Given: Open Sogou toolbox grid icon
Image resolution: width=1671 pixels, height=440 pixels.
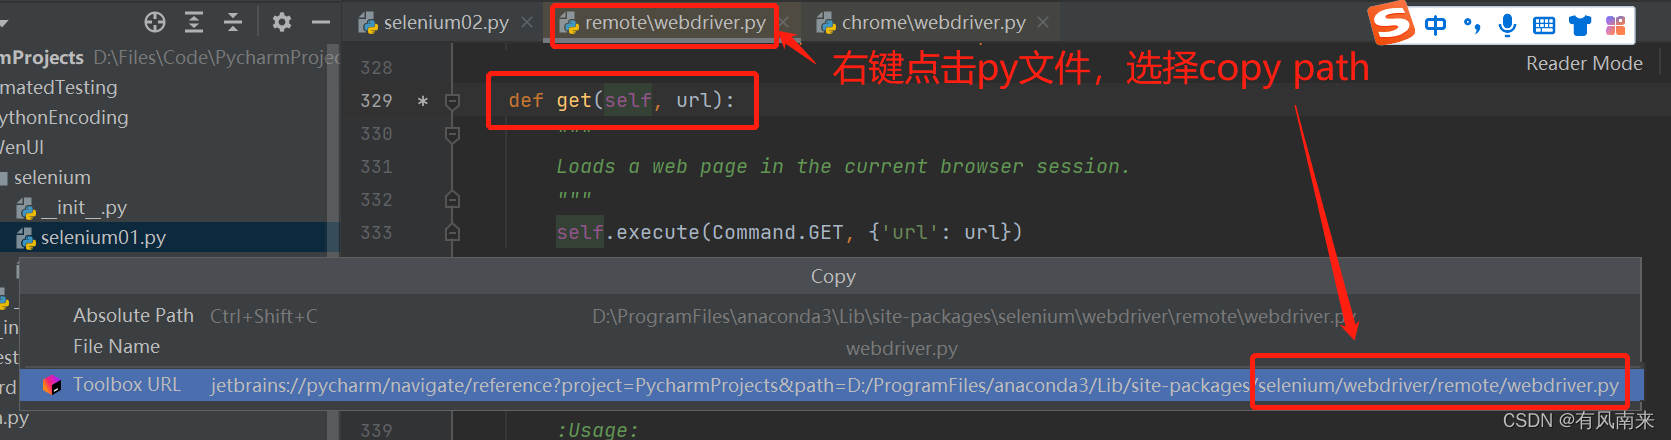Looking at the screenshot, I should 1615,26.
